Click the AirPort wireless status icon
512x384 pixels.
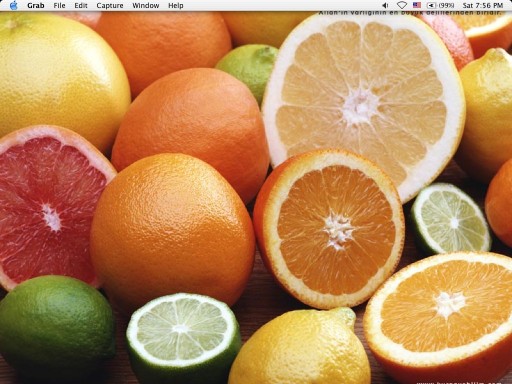402,5
